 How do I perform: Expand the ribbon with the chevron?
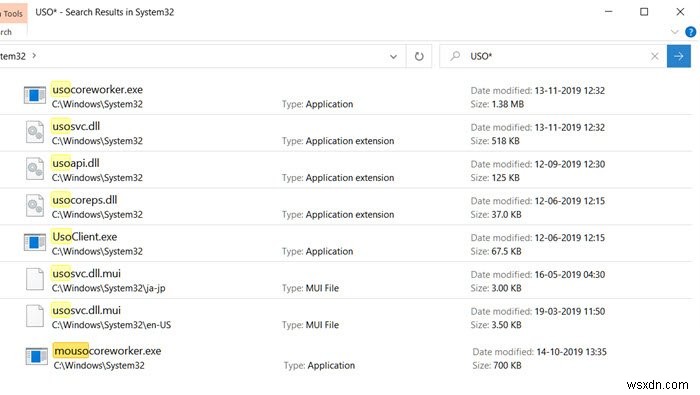point(675,32)
